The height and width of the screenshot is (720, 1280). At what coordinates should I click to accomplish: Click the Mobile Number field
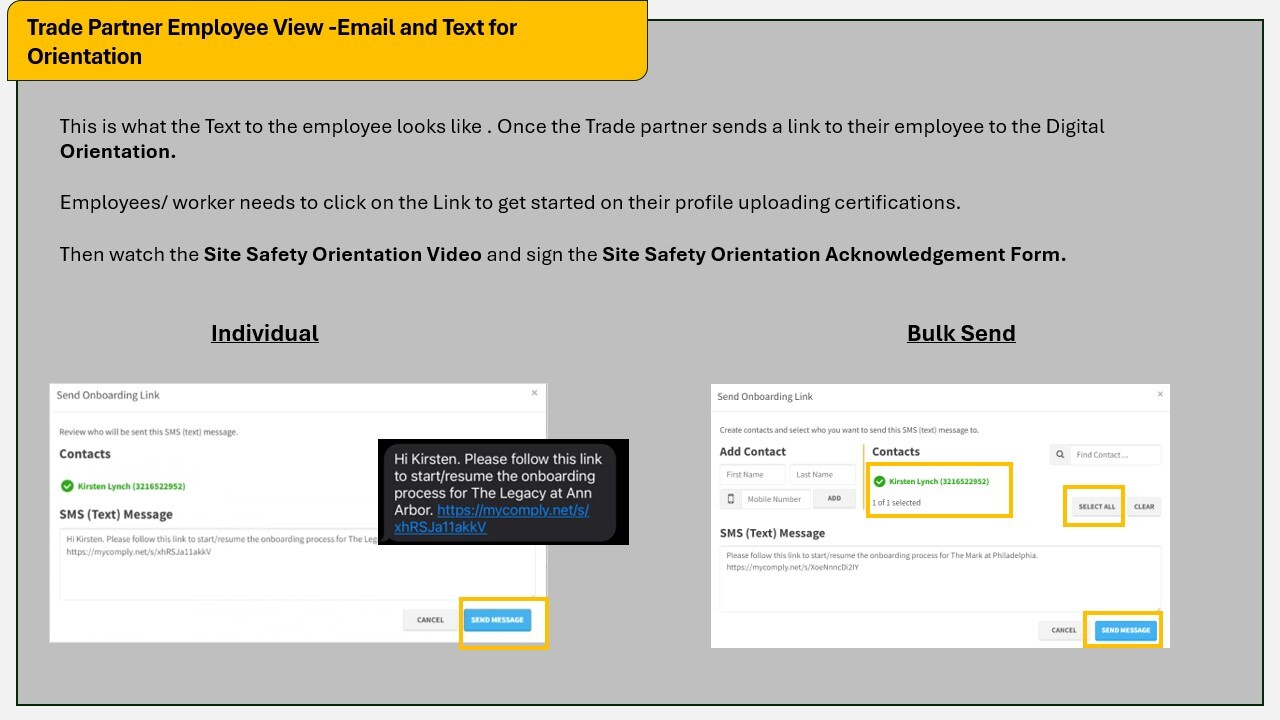(777, 498)
